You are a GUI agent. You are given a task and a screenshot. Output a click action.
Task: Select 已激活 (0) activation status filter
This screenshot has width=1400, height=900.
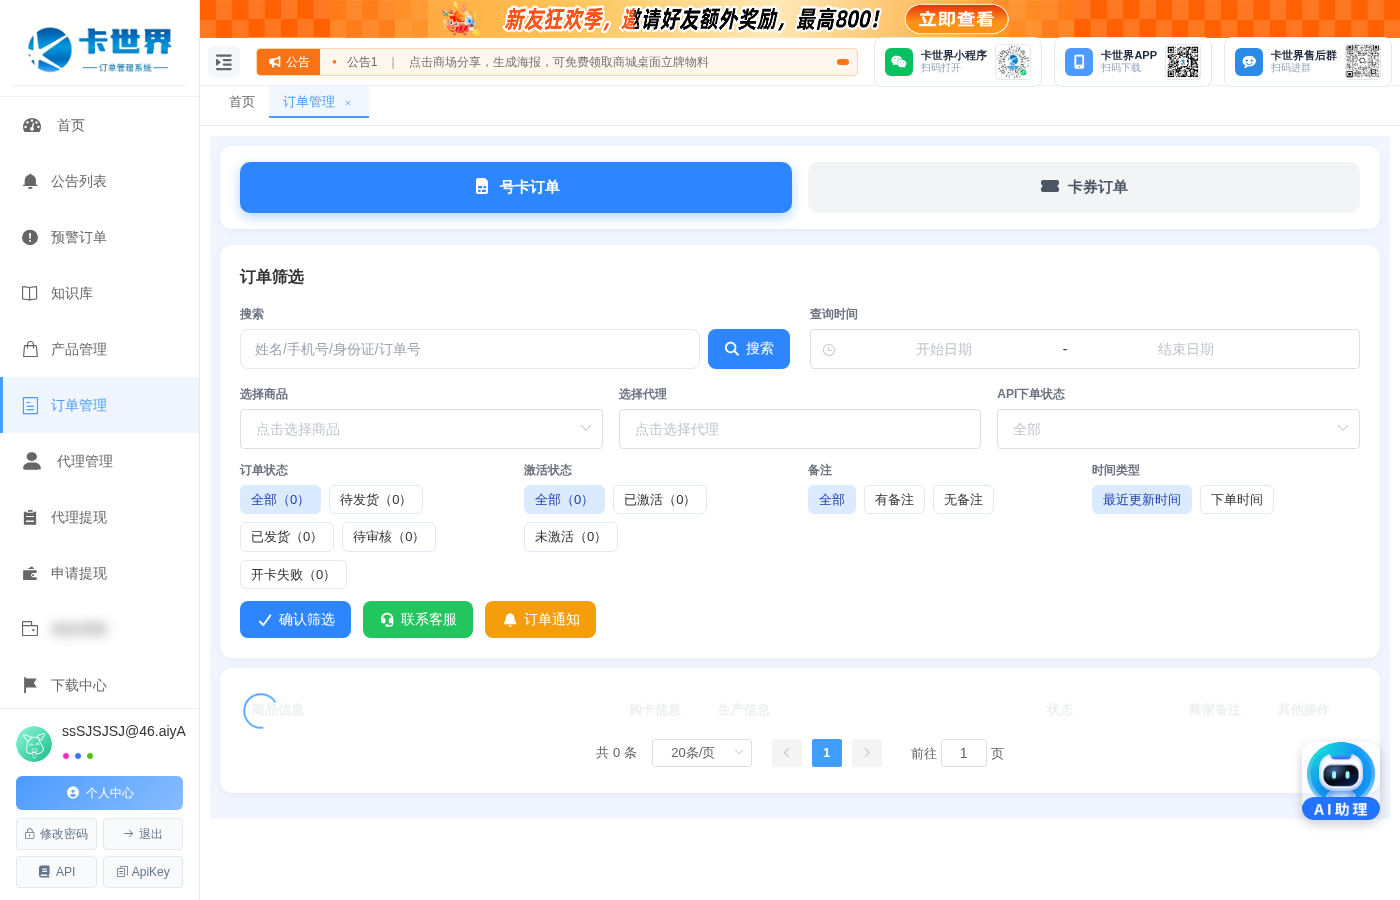pyautogui.click(x=660, y=500)
